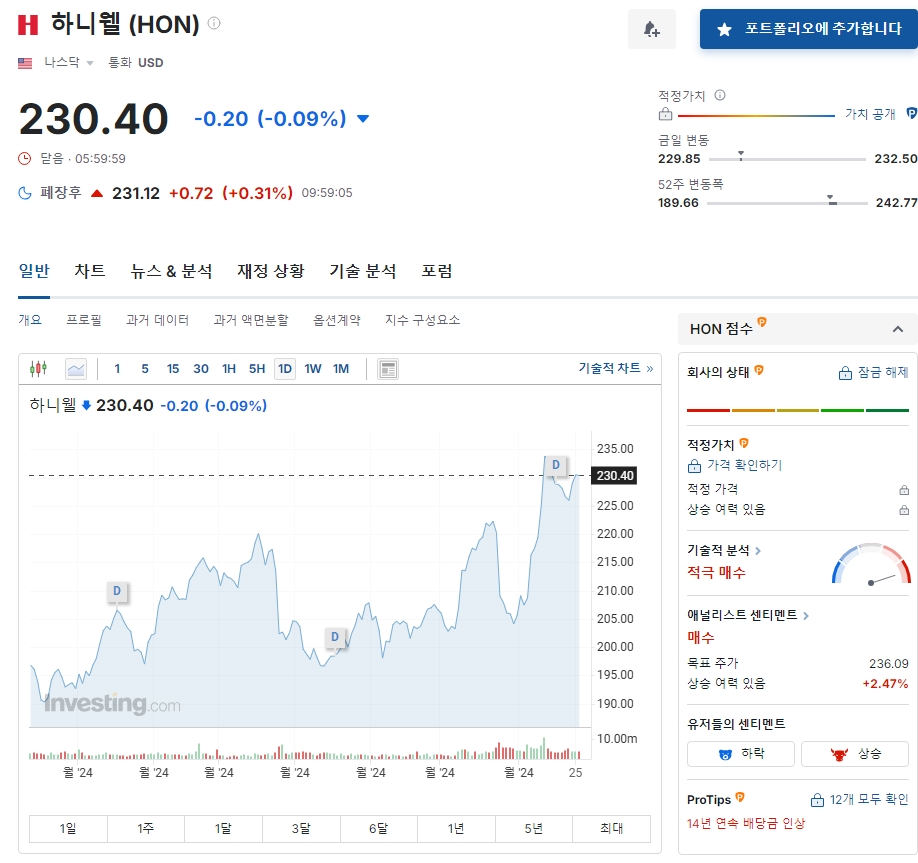Click the moon icon beside 폐장후

[25, 193]
